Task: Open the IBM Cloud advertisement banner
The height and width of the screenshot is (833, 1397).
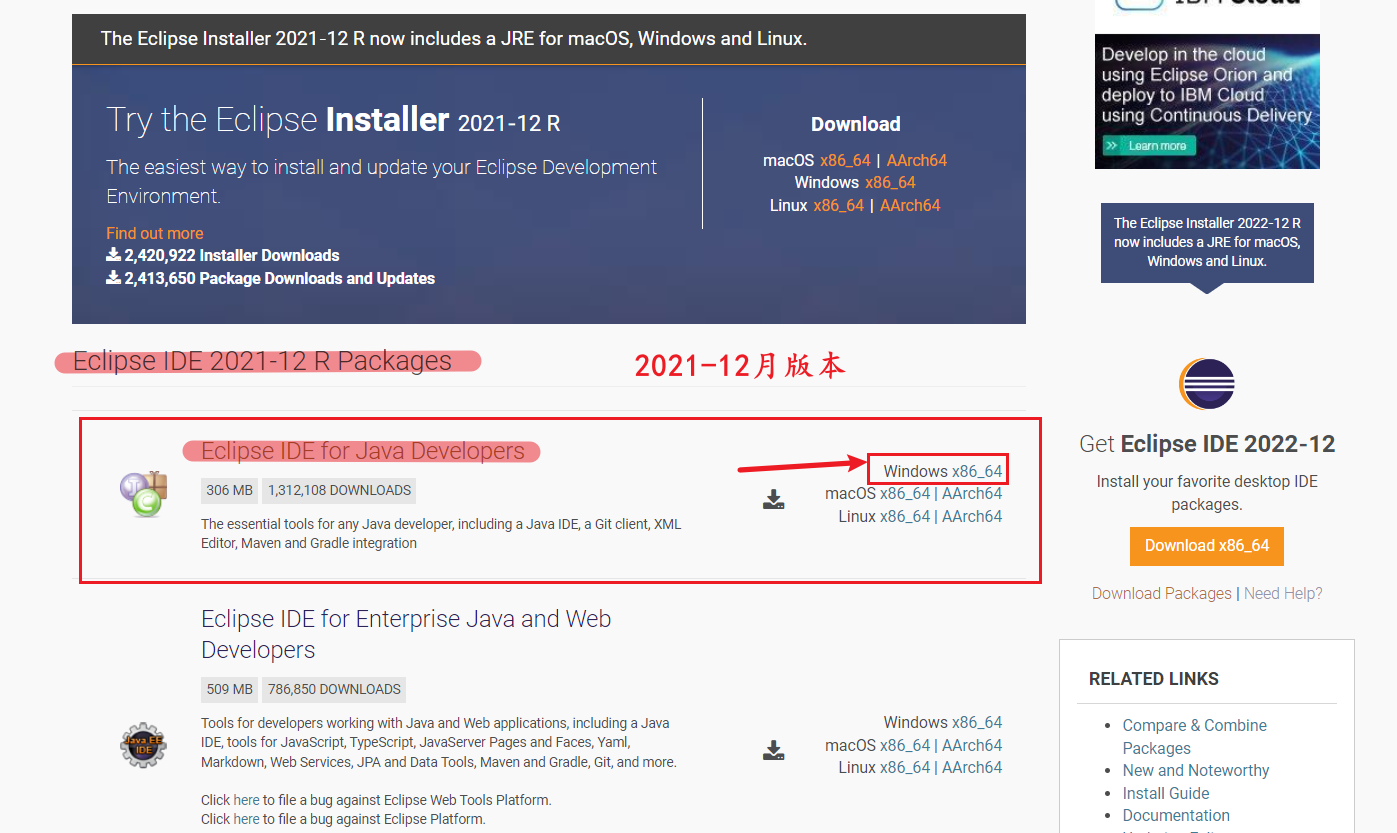Action: [x=1207, y=84]
